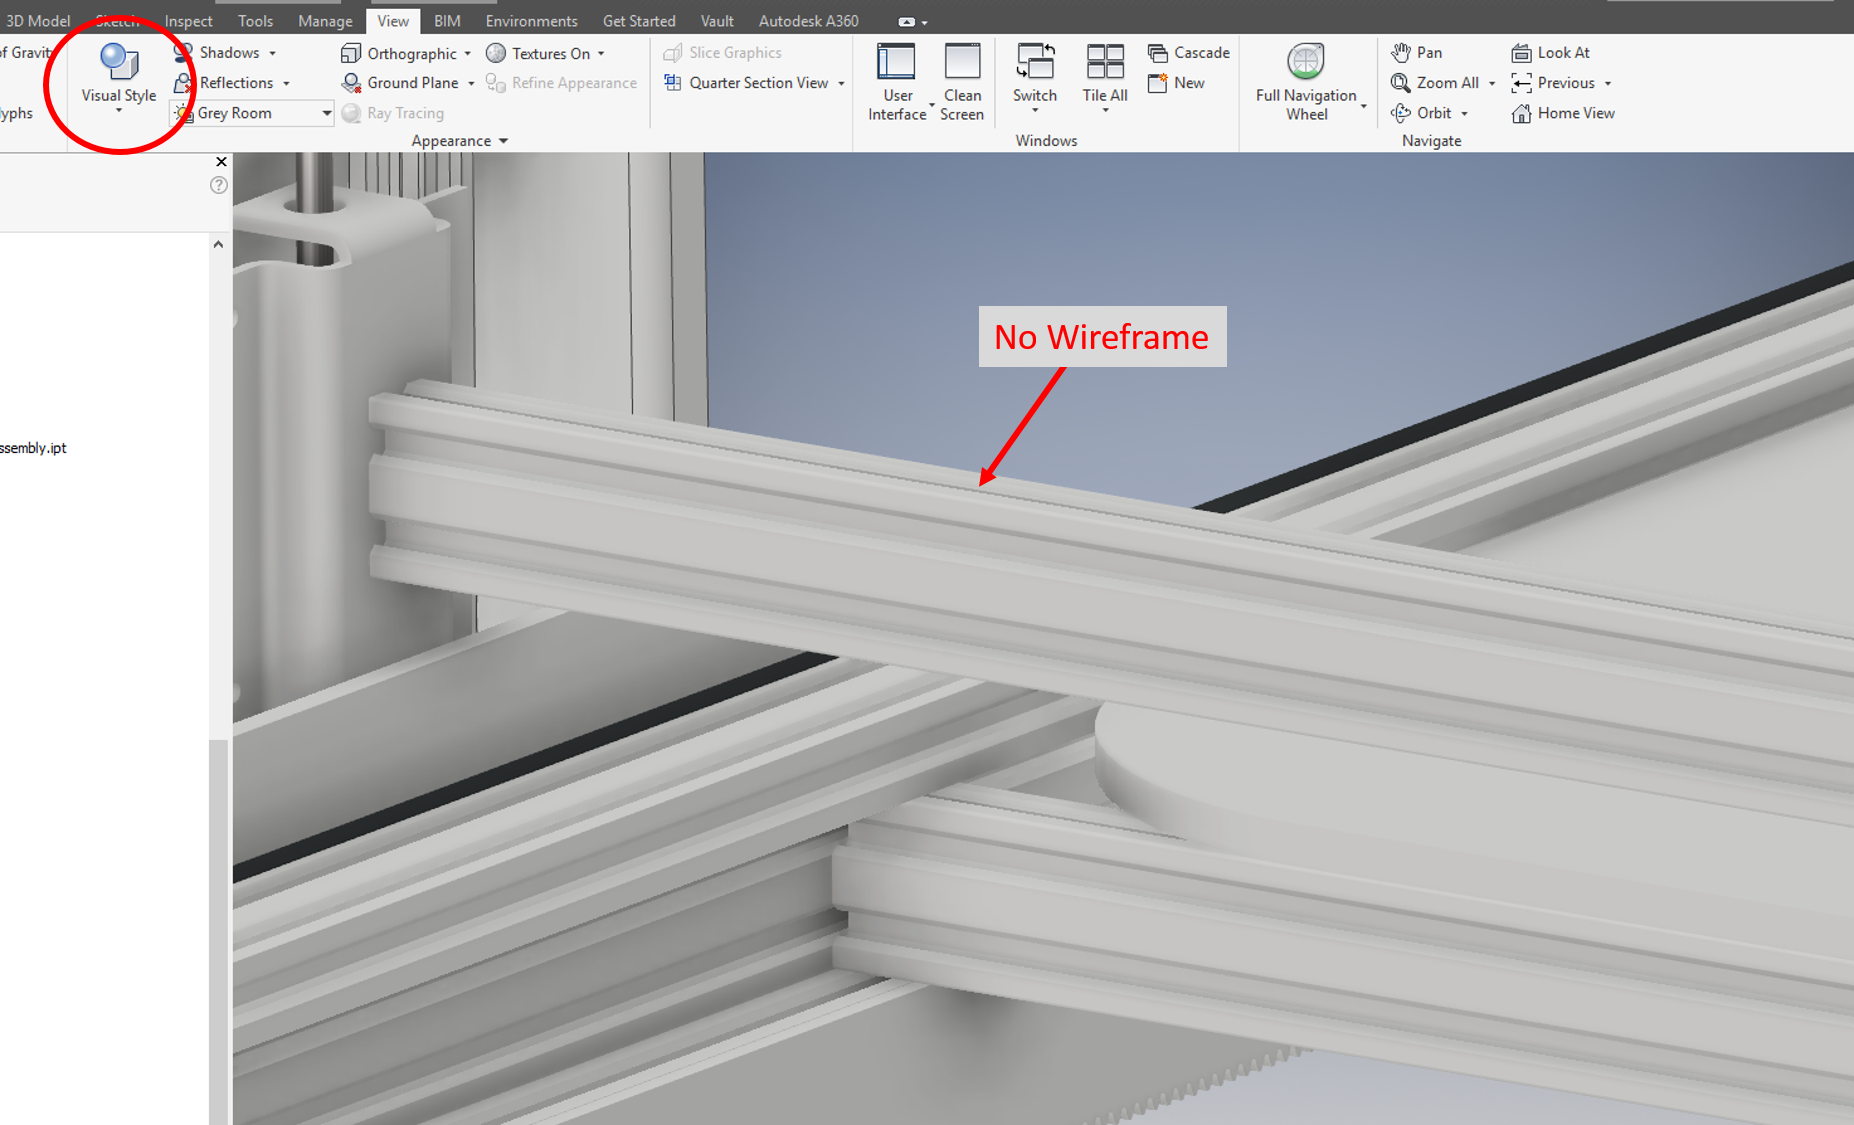This screenshot has width=1854, height=1125.
Task: Click the Ground Plane icon
Action: click(x=351, y=83)
